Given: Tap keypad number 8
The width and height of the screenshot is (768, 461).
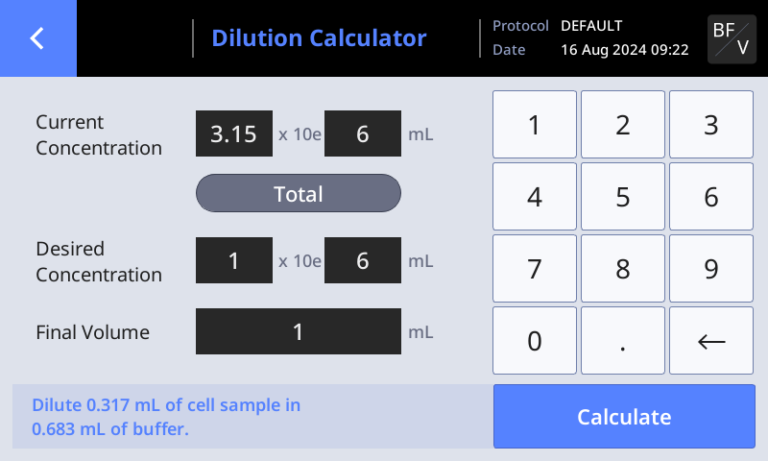Looking at the screenshot, I should [x=623, y=269].
